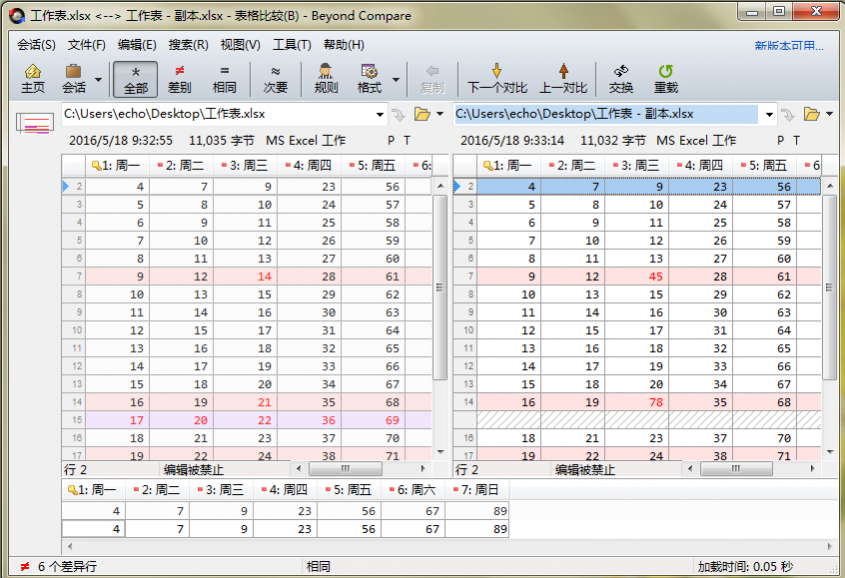This screenshot has height=578, width=845.
Task: Click the 新版本可用... link
Action: [x=789, y=46]
